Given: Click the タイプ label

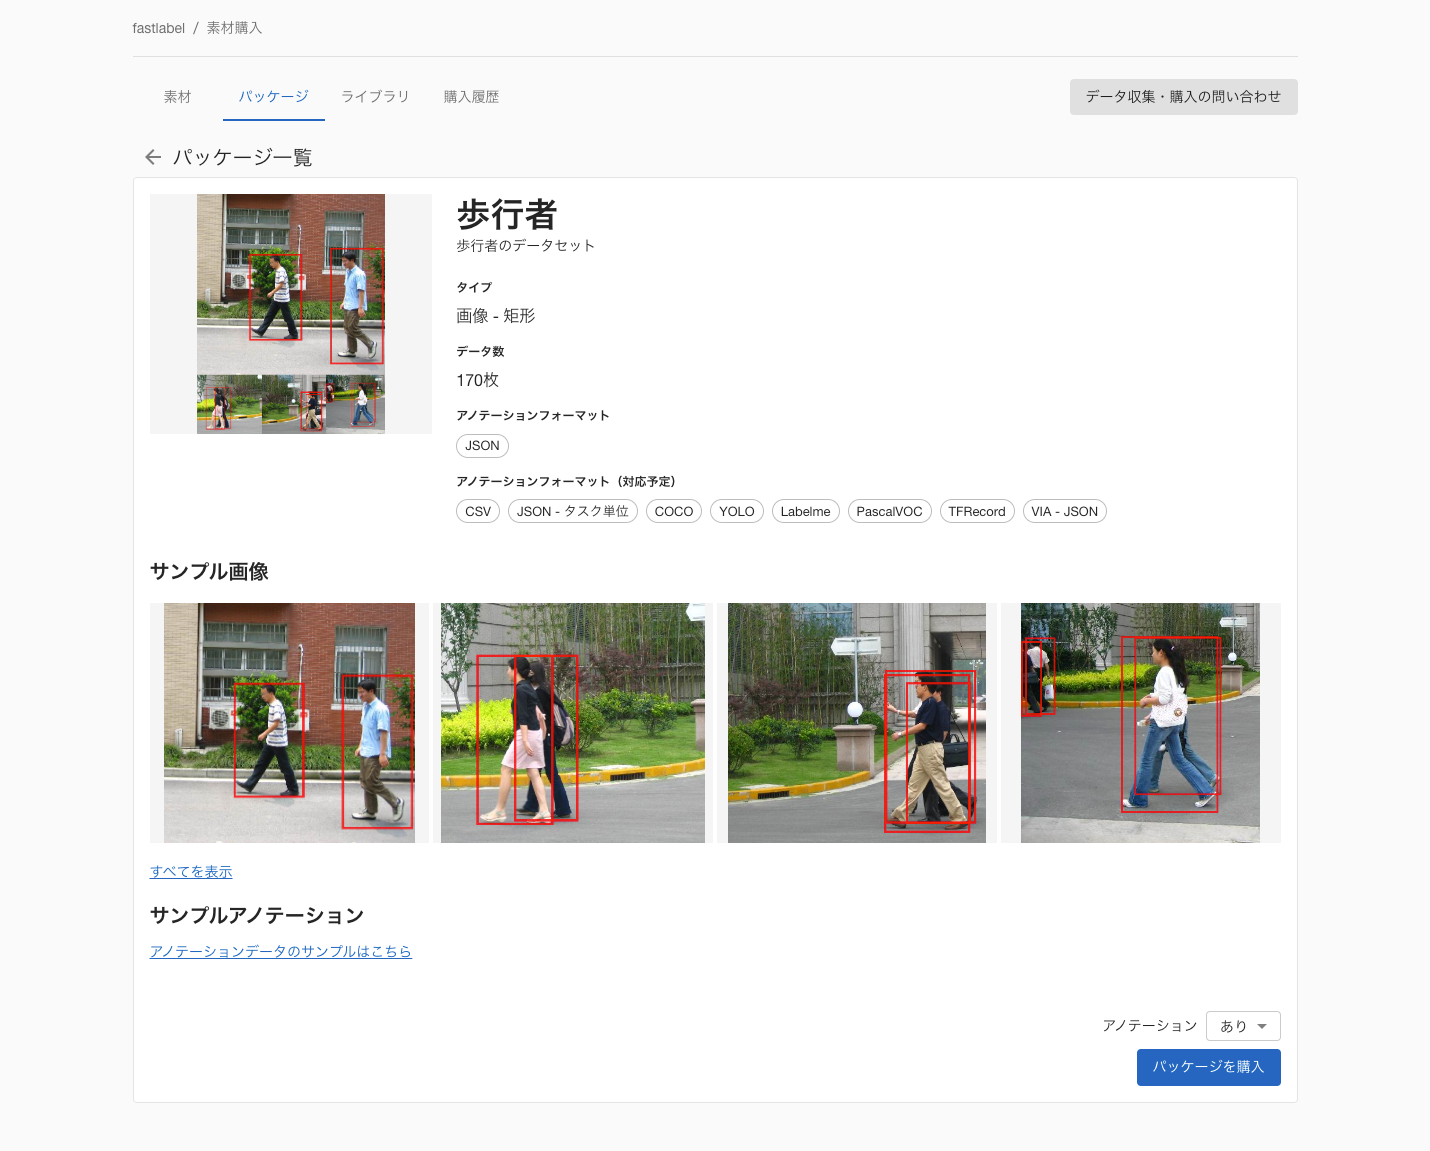Looking at the screenshot, I should click(474, 288).
